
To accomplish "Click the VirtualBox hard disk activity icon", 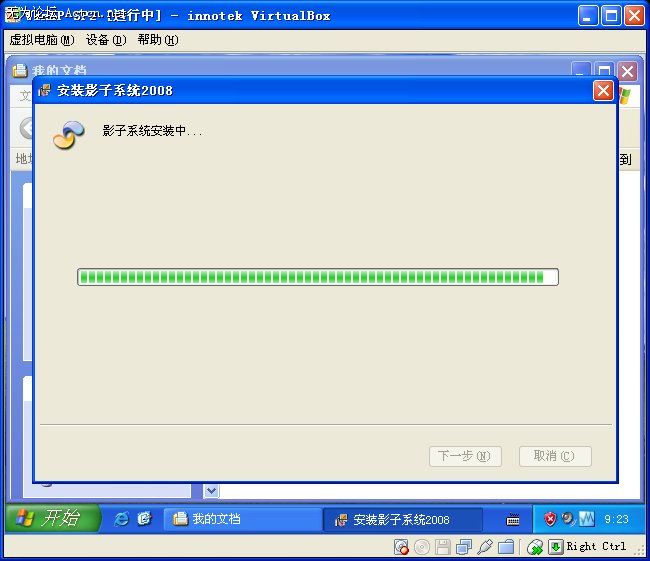I will (401, 547).
